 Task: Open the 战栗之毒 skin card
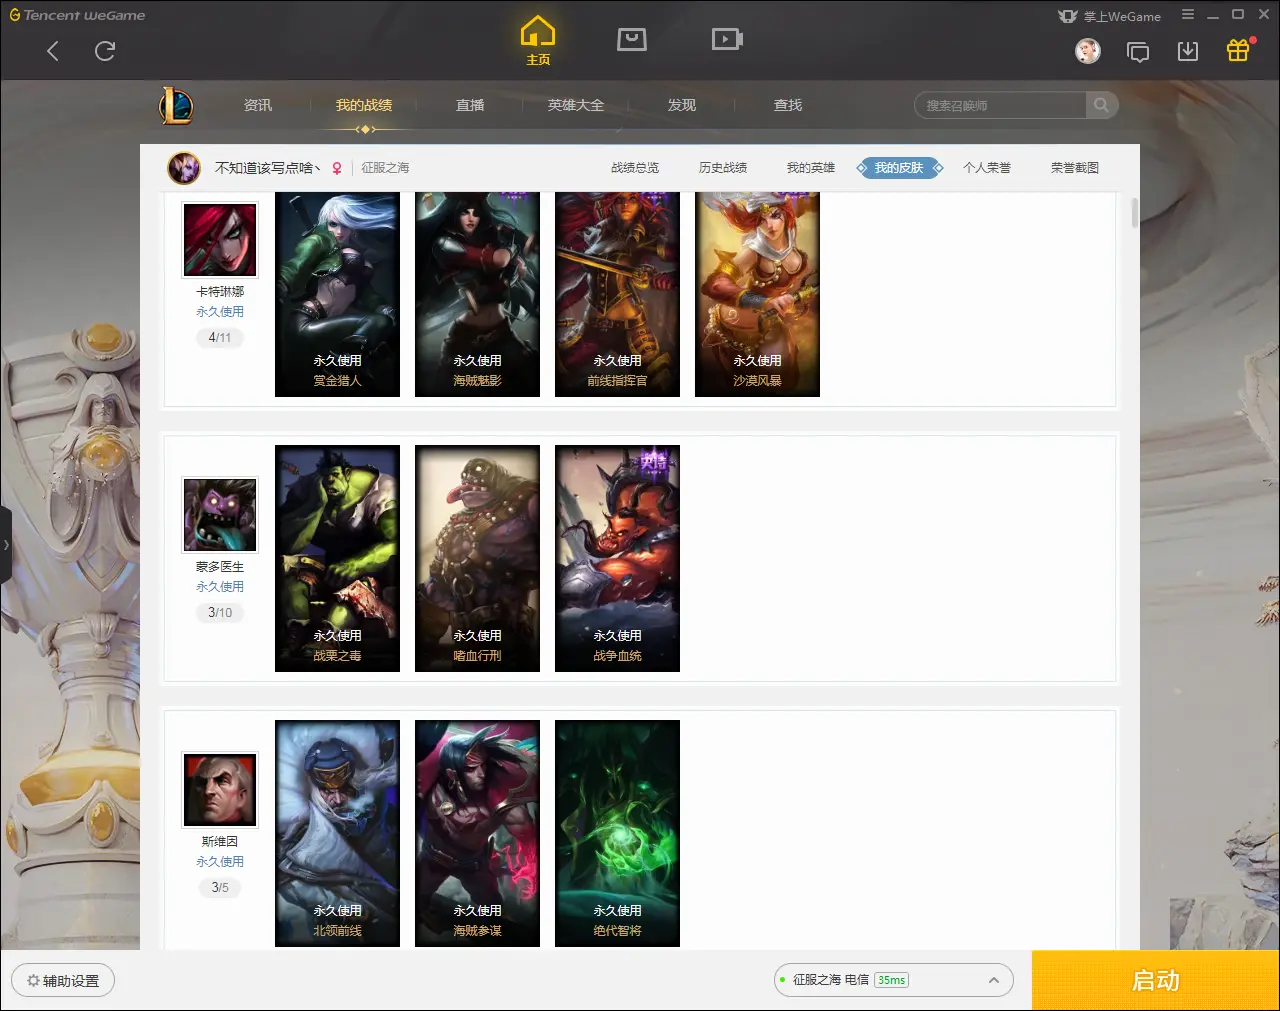337,558
